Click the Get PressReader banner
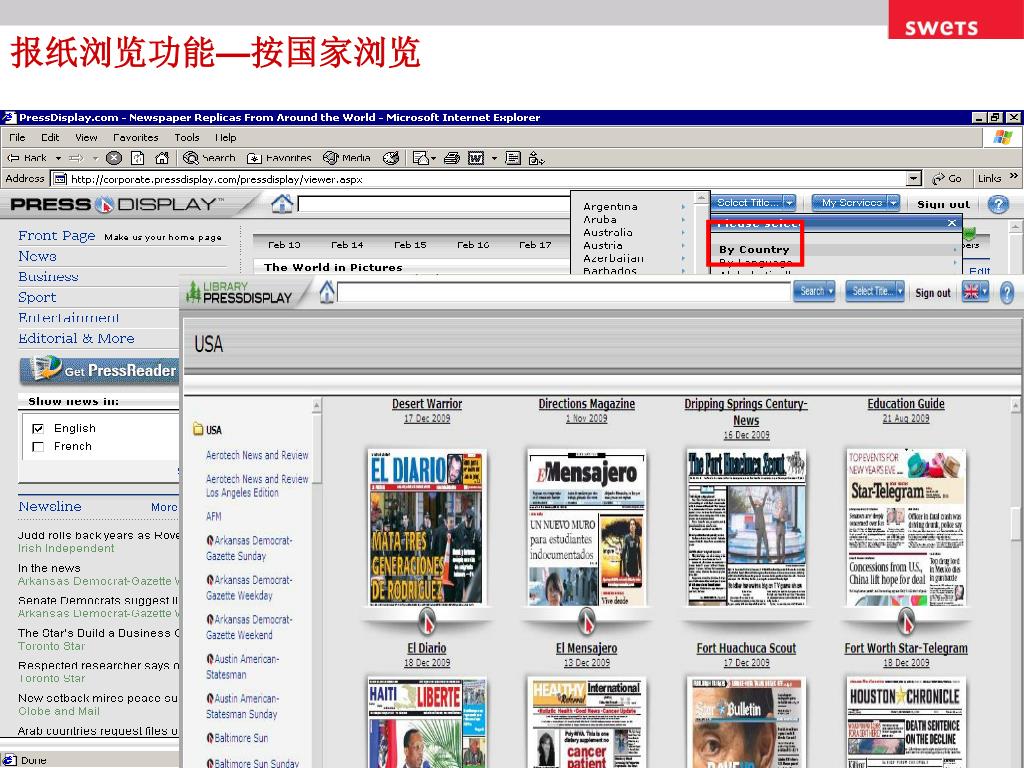1024x768 pixels. (99, 370)
